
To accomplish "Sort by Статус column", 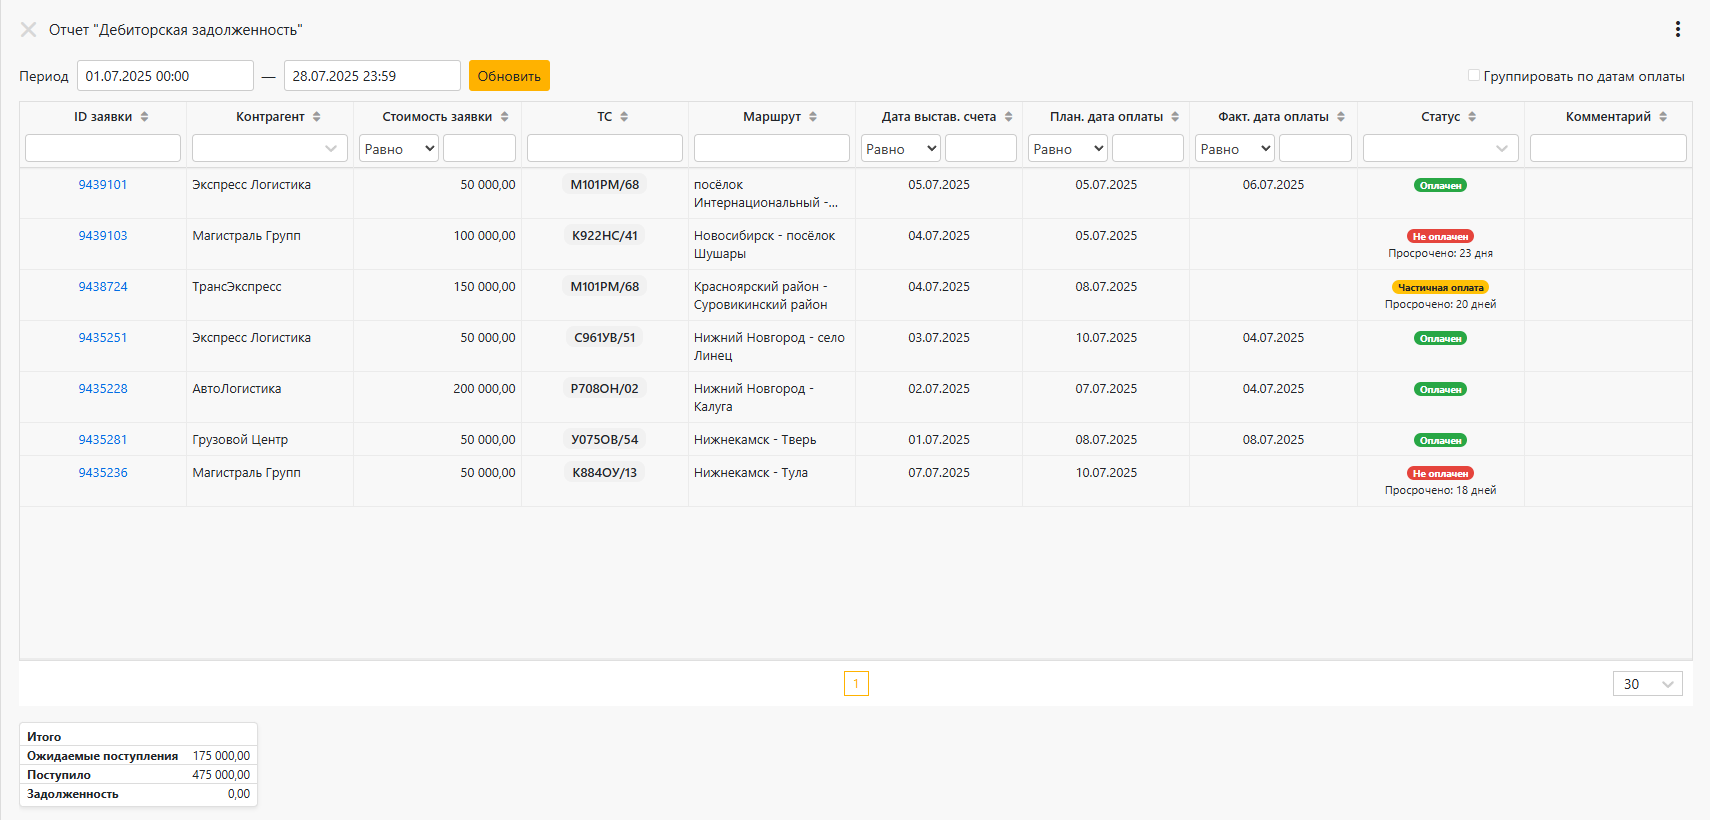I will point(1472,117).
